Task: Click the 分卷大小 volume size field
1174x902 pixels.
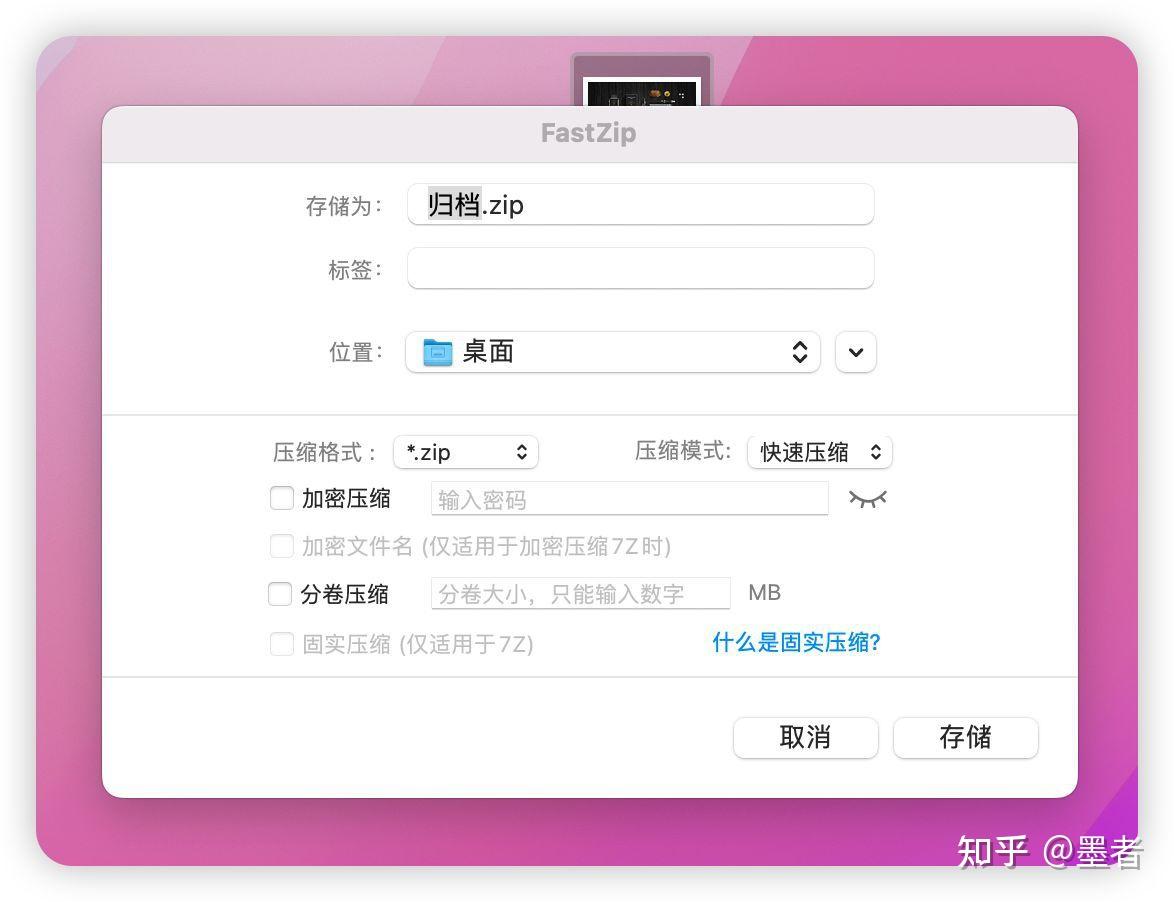Action: click(580, 593)
